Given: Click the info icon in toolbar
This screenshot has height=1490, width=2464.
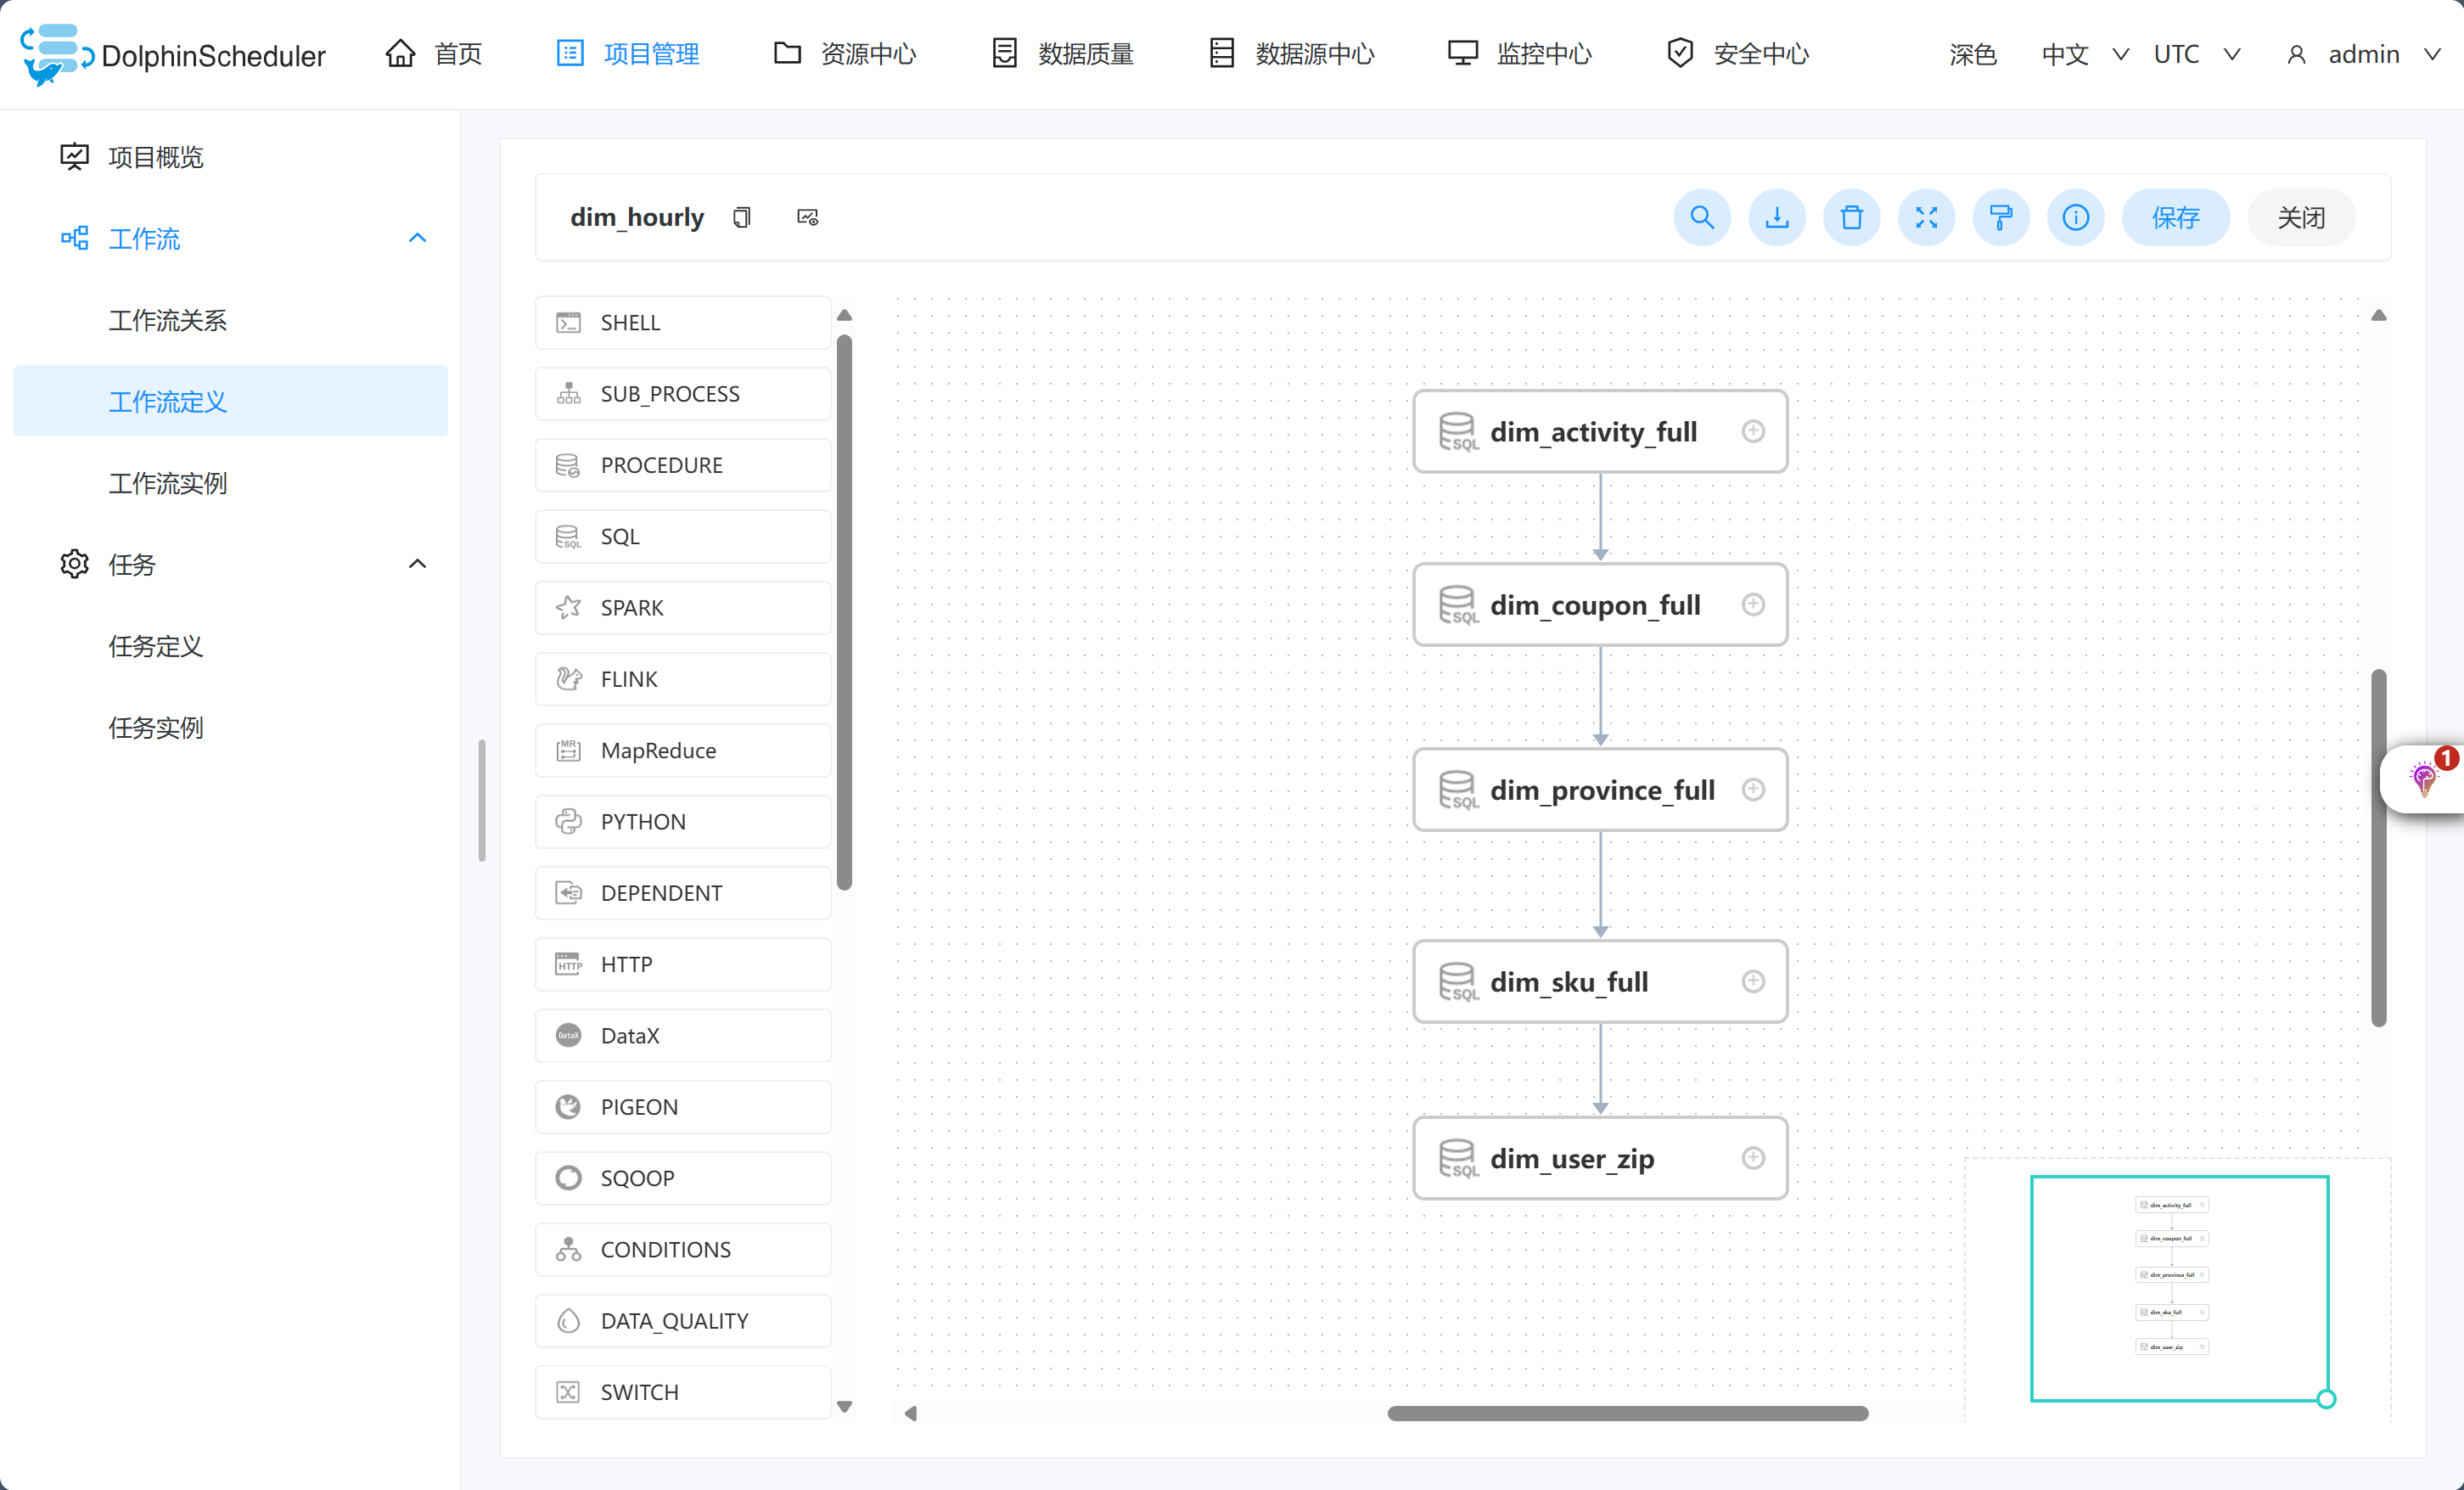Looking at the screenshot, I should (2075, 218).
